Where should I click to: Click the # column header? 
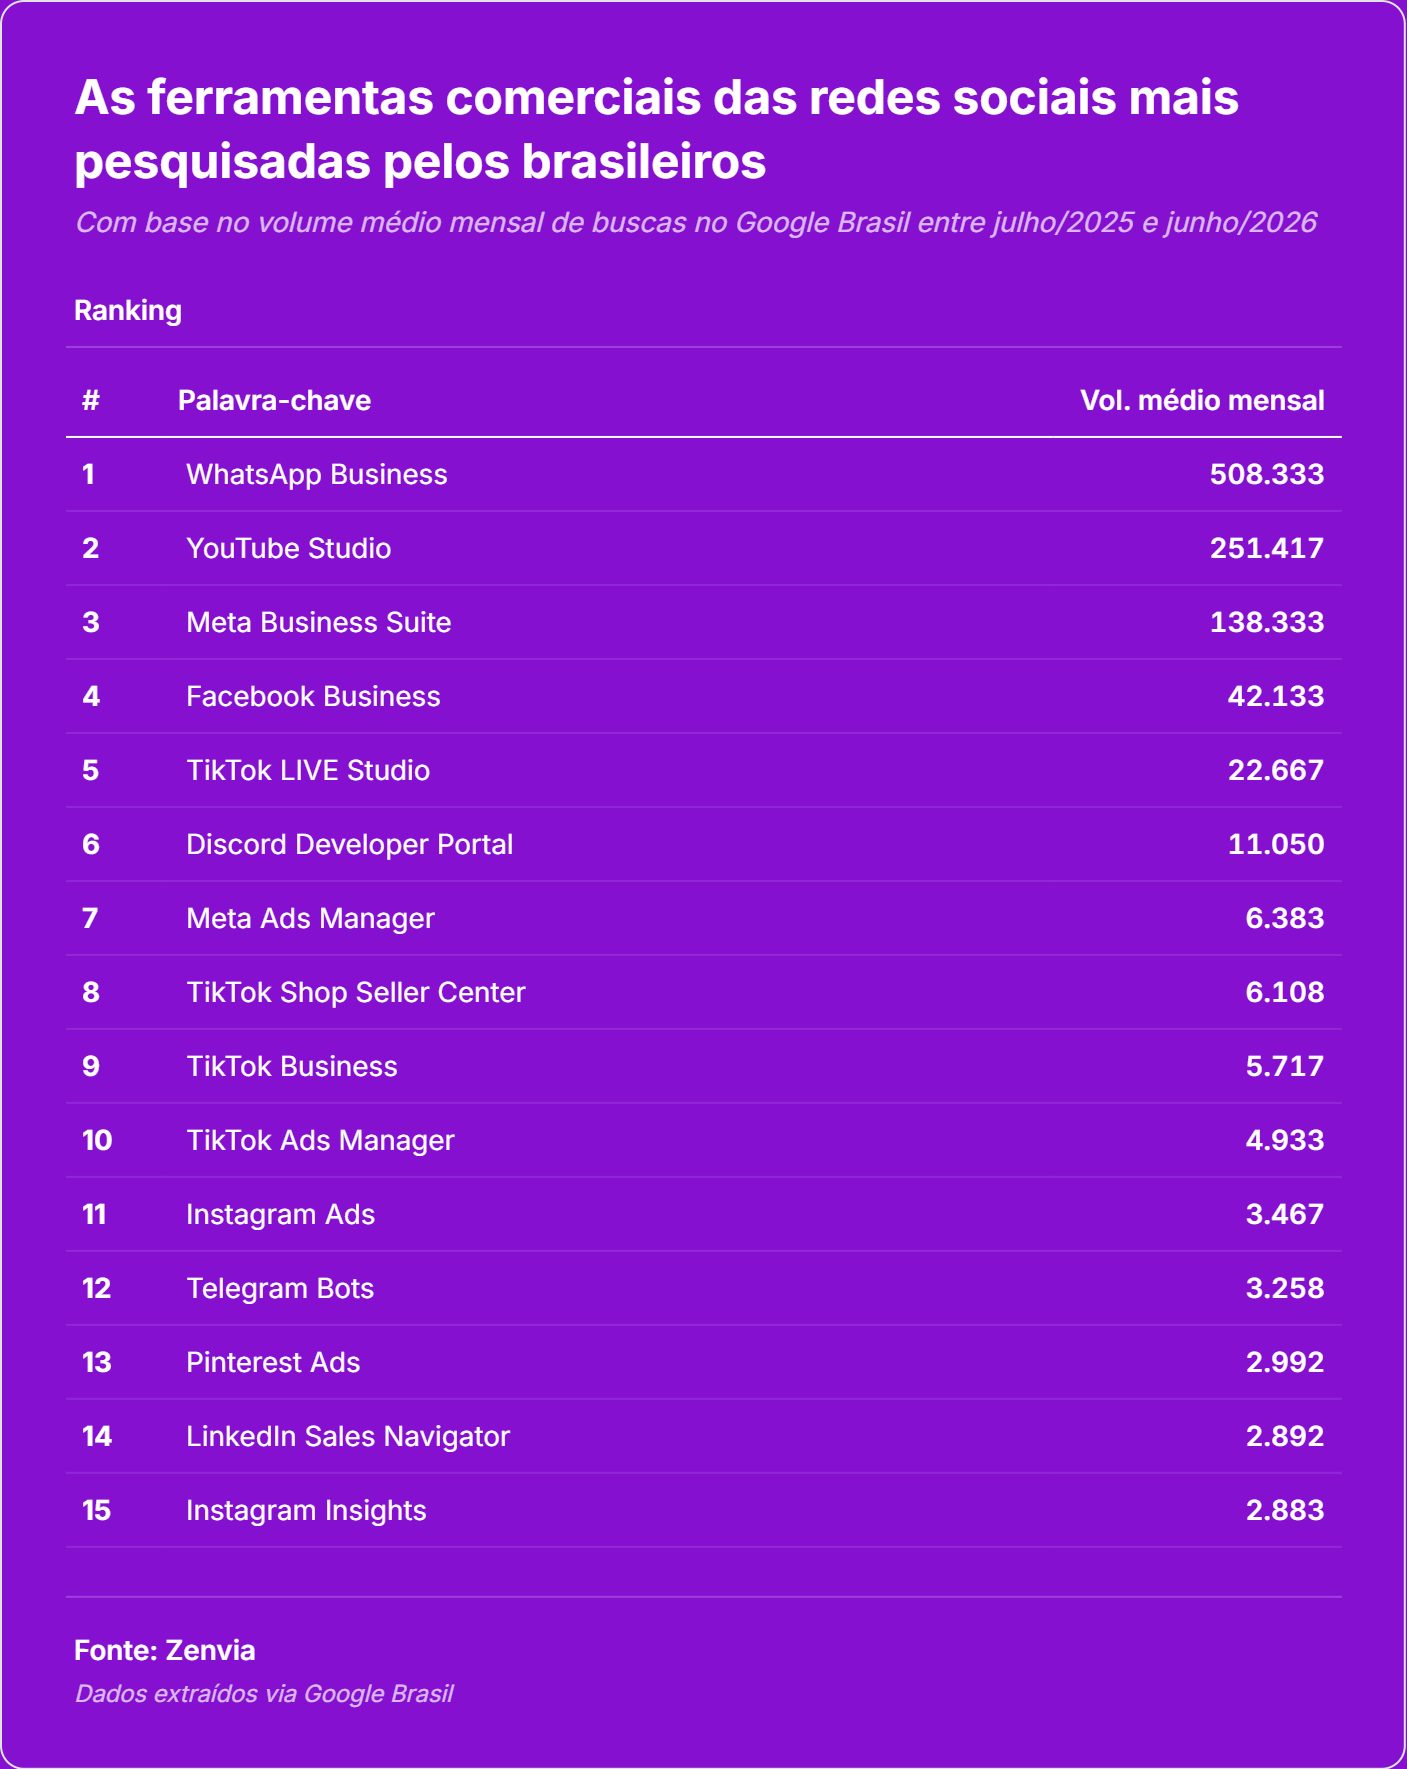point(91,401)
